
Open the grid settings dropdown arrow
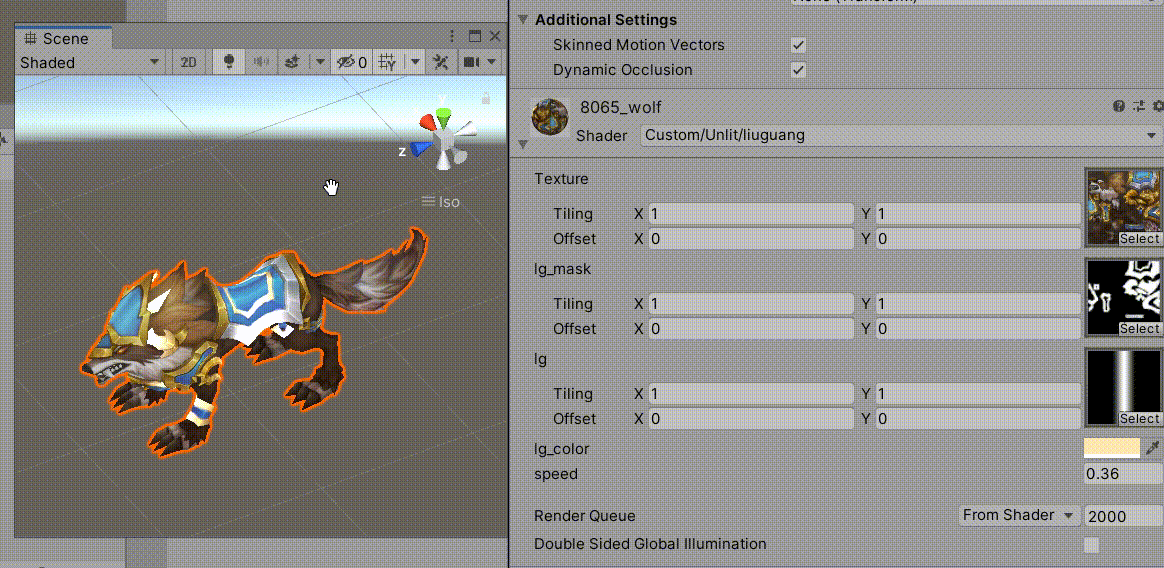pos(415,62)
